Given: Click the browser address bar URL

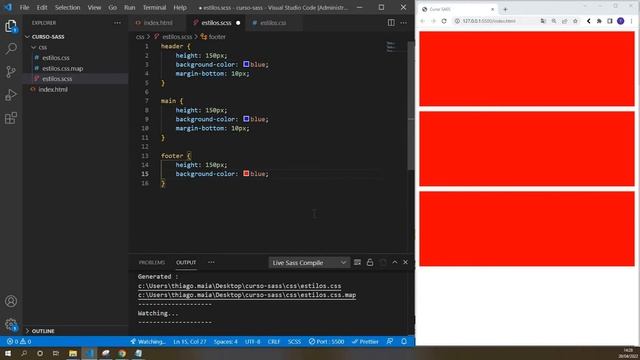Looking at the screenshot, I should pos(489,21).
